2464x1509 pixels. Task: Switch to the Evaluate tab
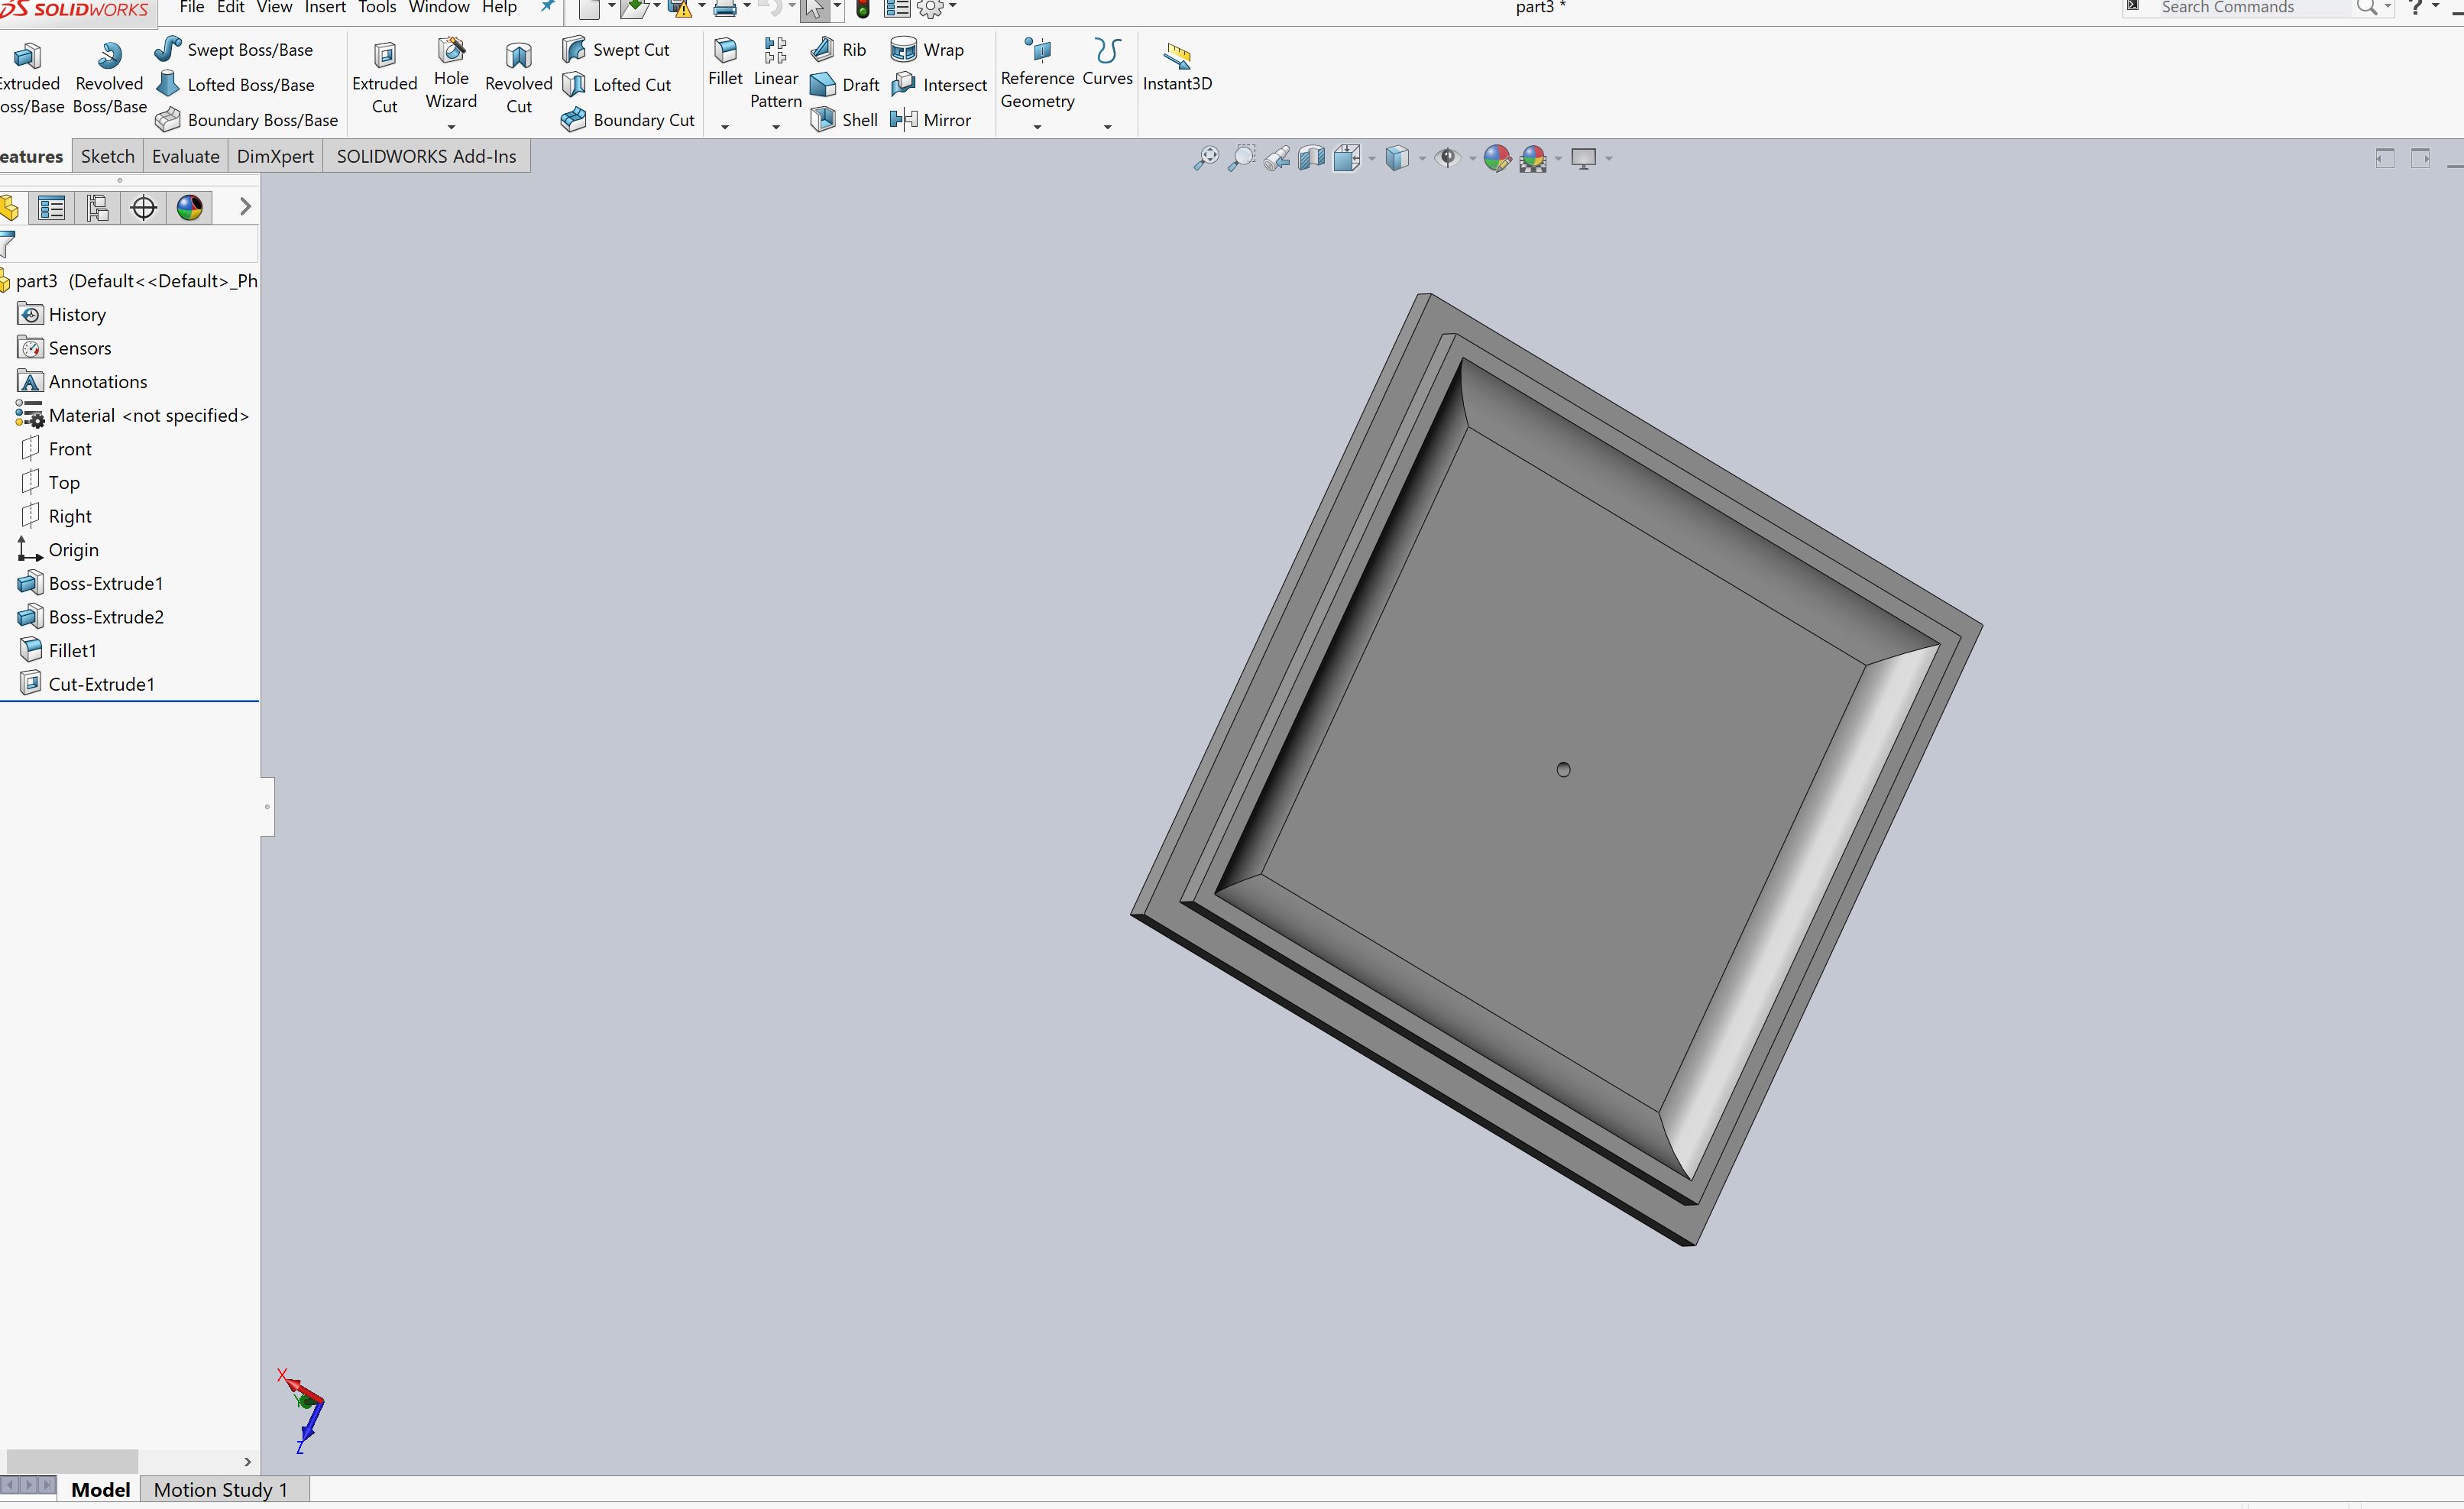click(185, 156)
